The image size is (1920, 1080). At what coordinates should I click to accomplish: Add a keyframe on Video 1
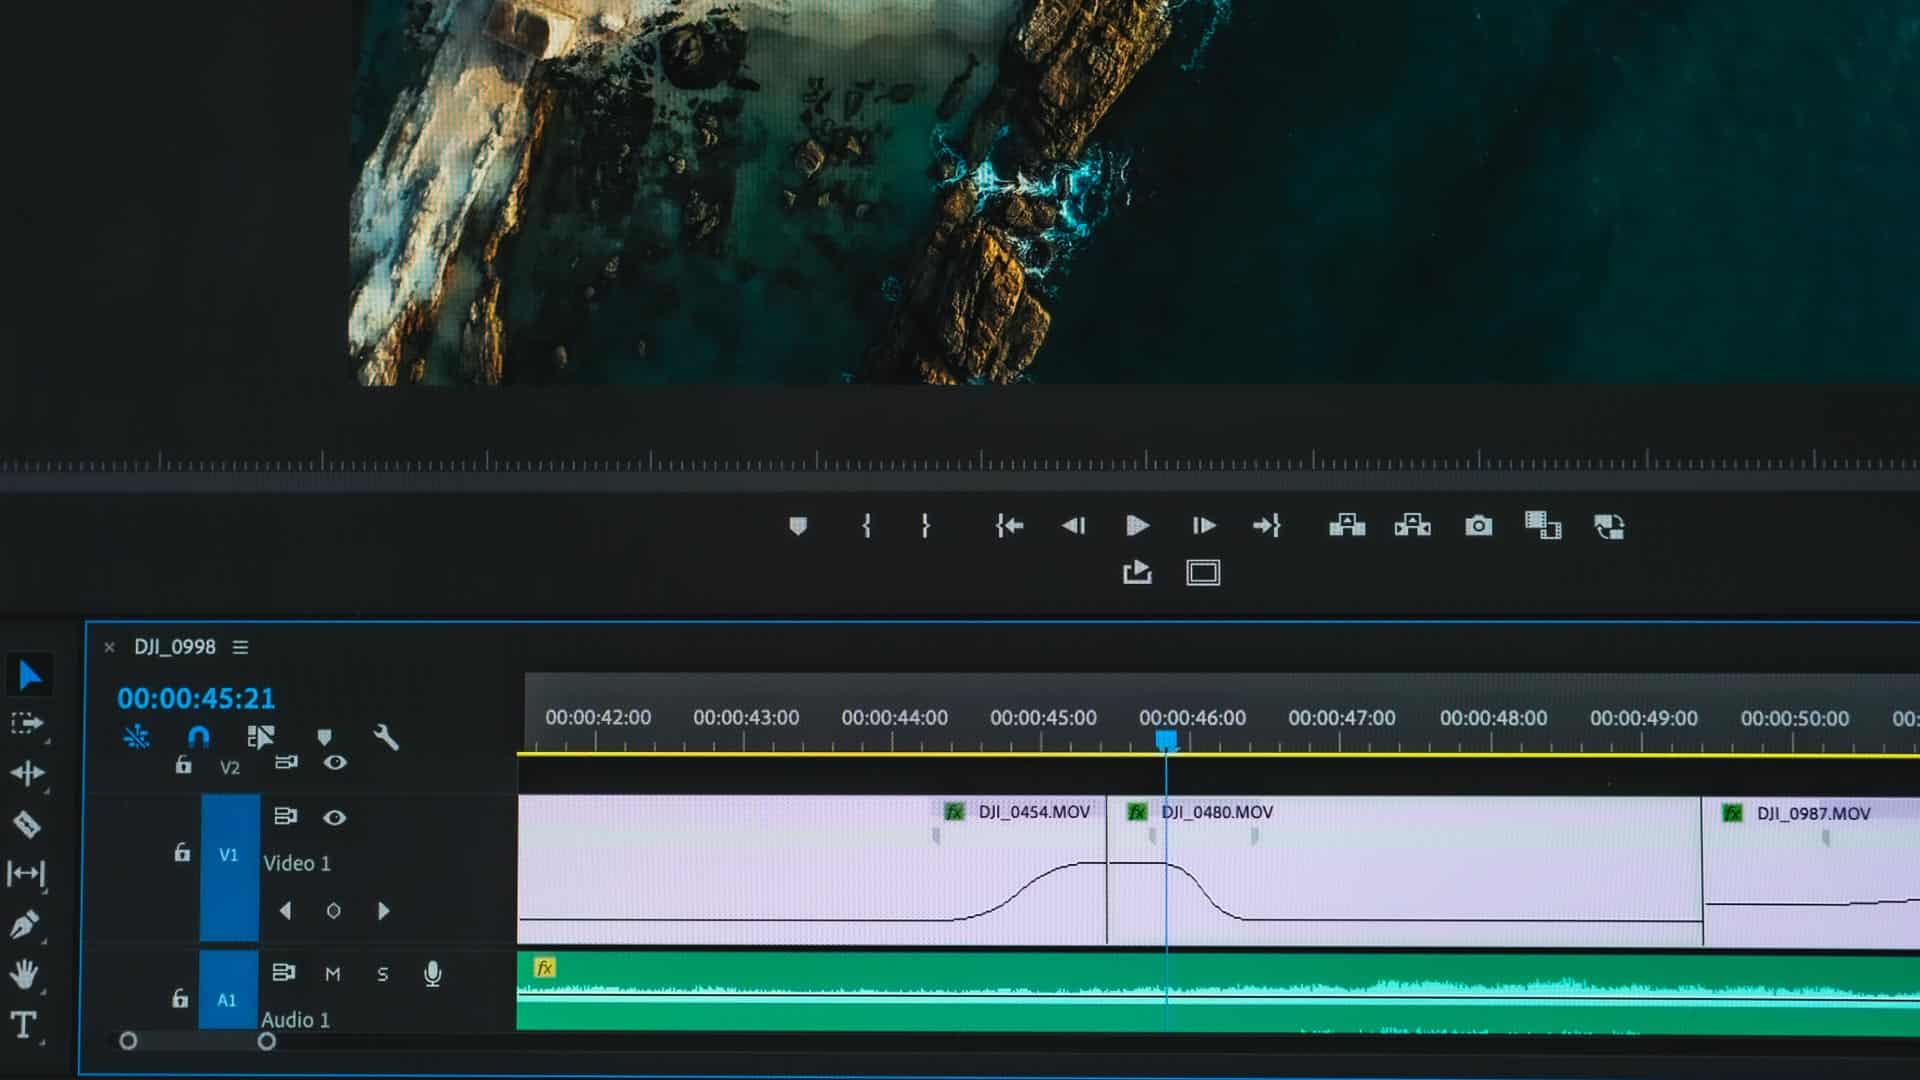click(334, 910)
